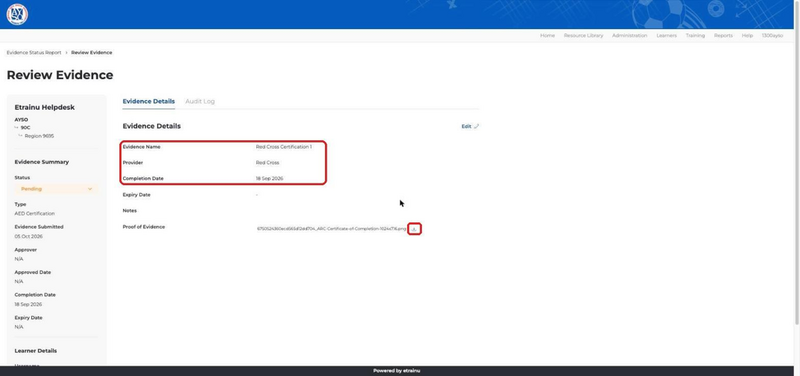Open the 1300ayso user menu
Viewport: 800px width, 376px height.
pyautogui.click(x=772, y=36)
